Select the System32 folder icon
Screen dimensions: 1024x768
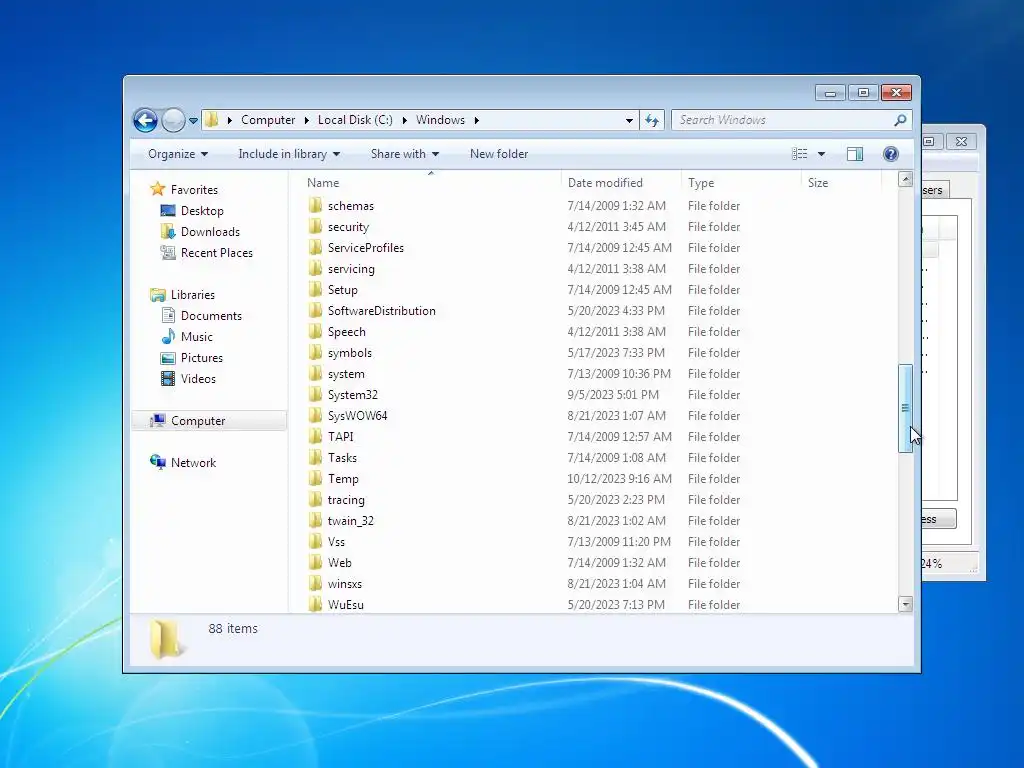[315, 394]
